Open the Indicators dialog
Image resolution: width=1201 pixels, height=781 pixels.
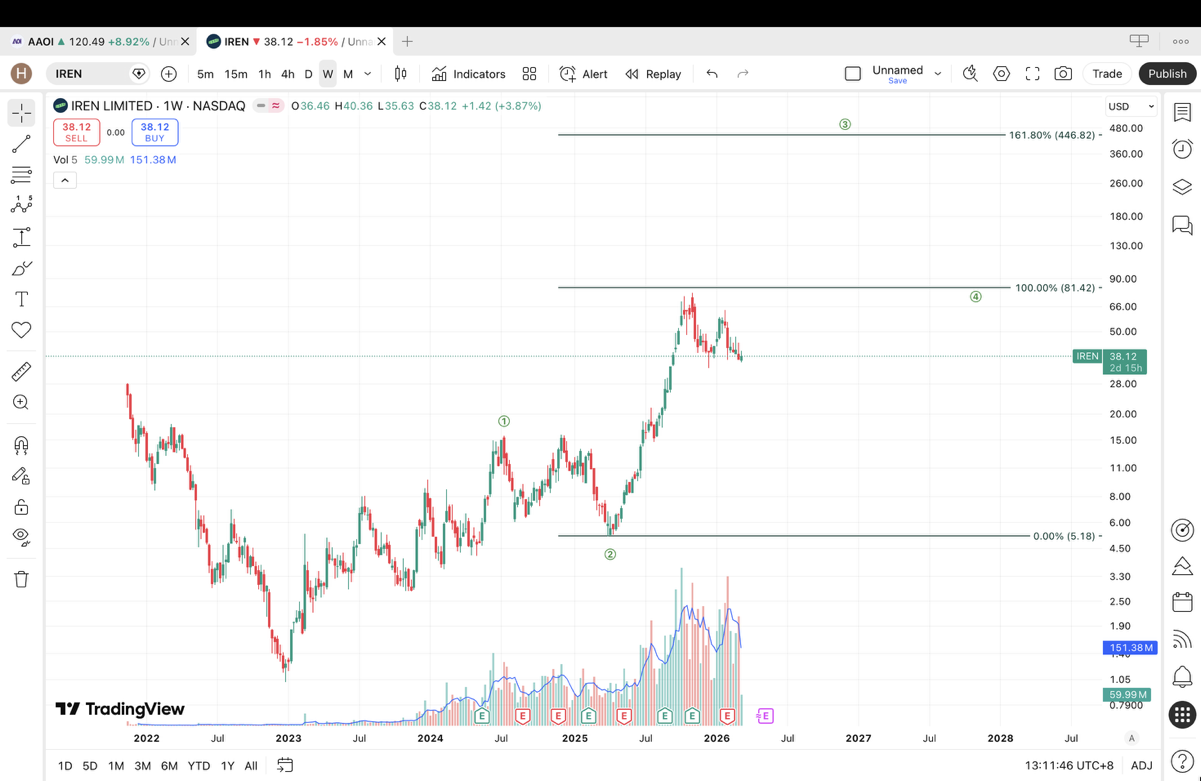[468, 74]
